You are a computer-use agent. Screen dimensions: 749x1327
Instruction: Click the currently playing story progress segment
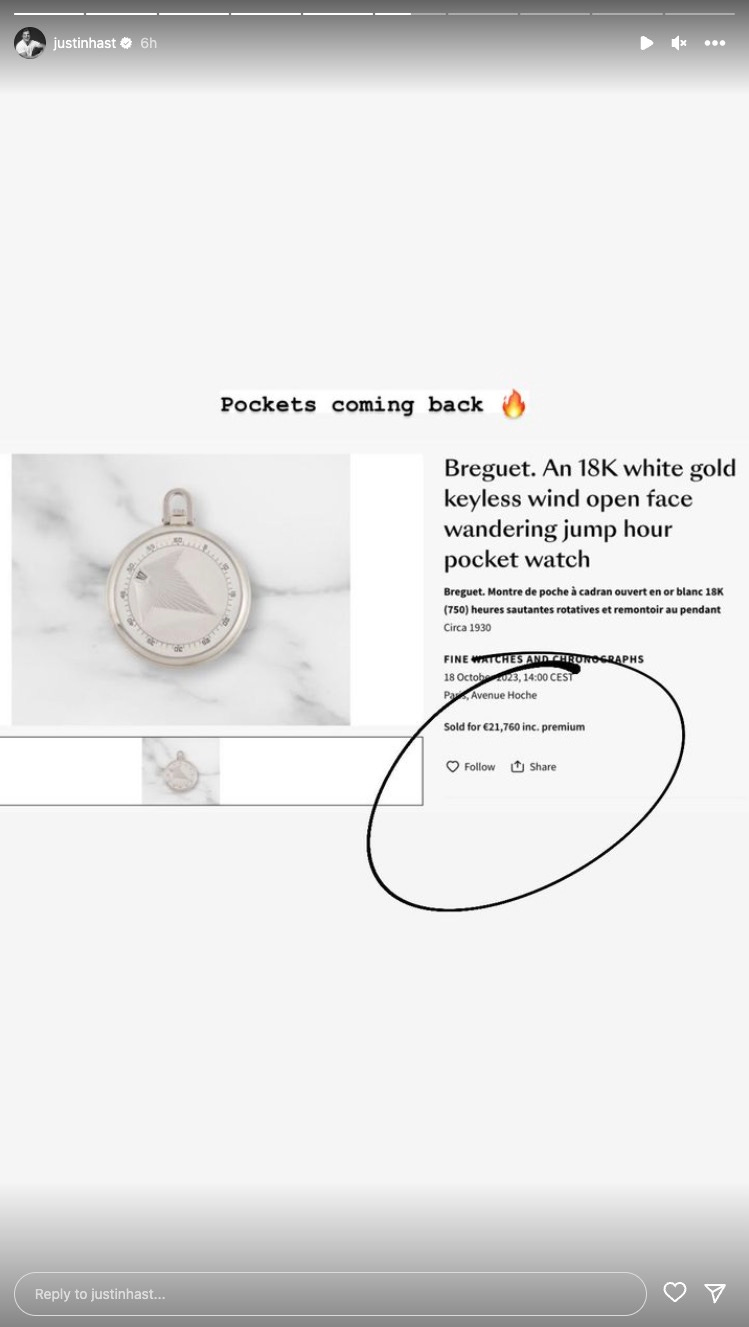(410, 13)
